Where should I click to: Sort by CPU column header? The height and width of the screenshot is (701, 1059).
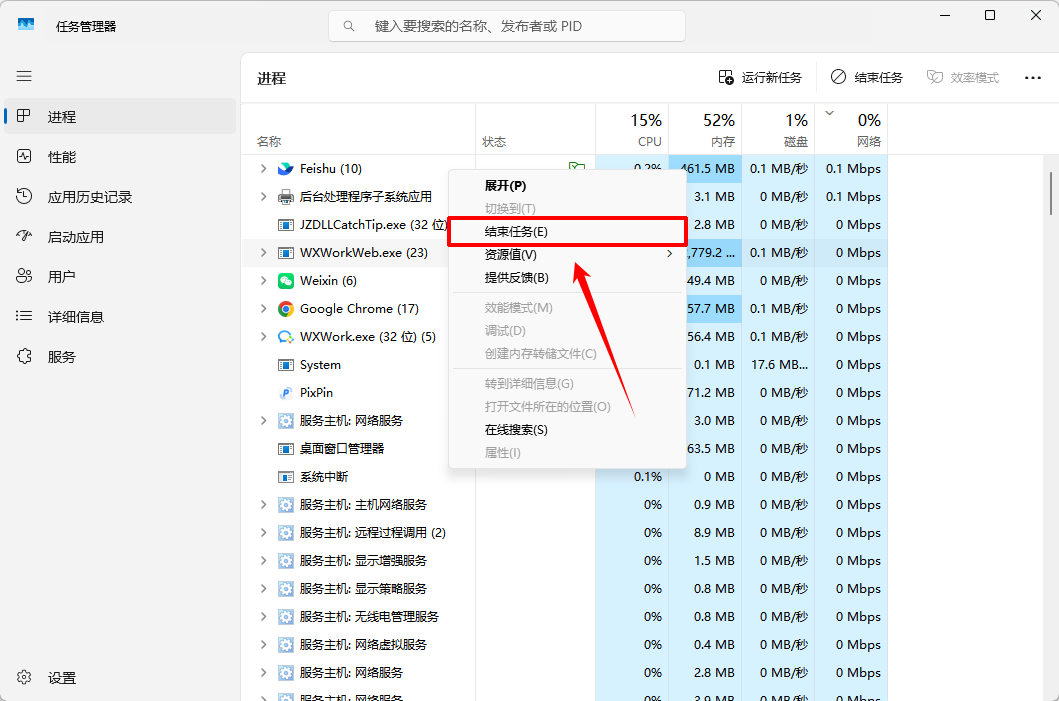632,130
